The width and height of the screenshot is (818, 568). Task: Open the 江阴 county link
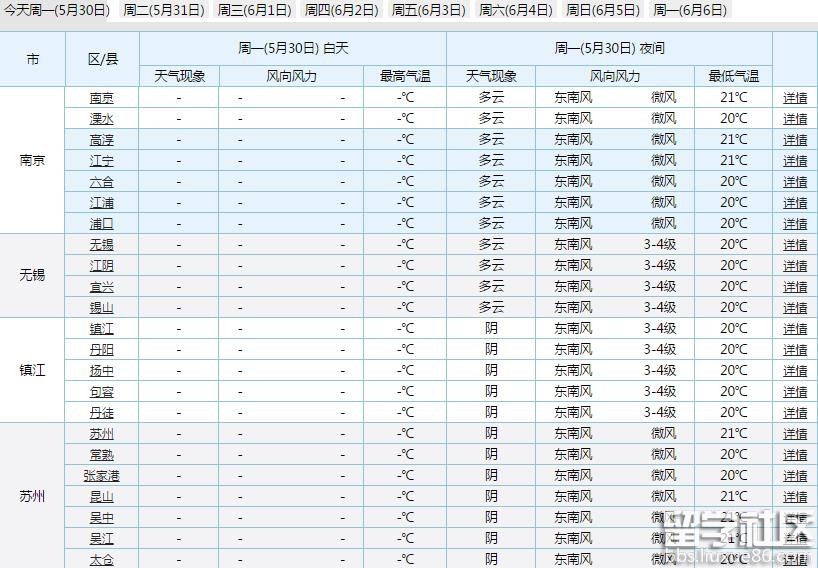tap(102, 266)
